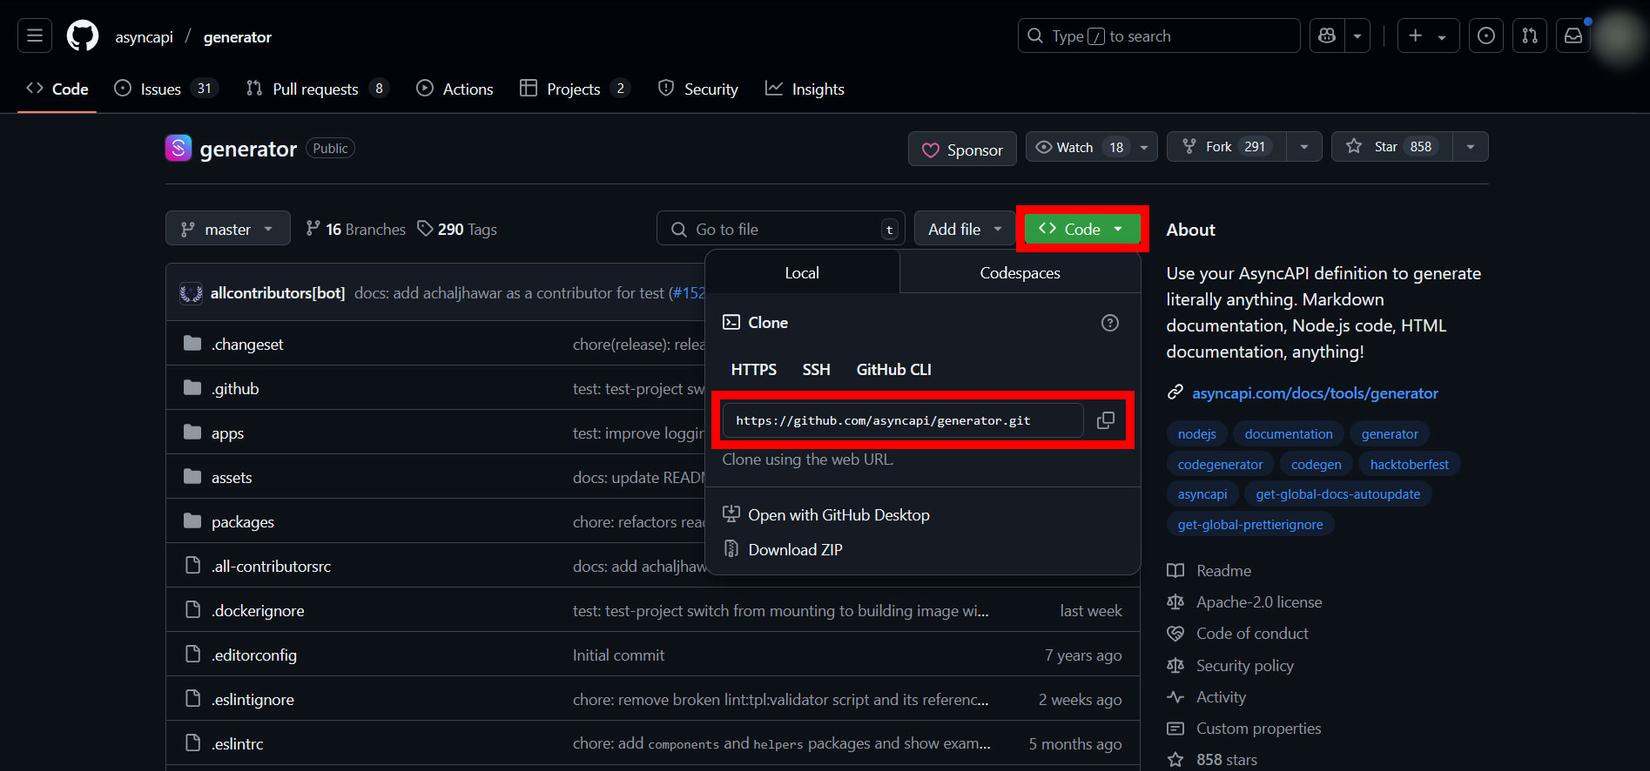Open the Pull requests tab
Viewport: 1650px width, 771px height.
[x=316, y=89]
